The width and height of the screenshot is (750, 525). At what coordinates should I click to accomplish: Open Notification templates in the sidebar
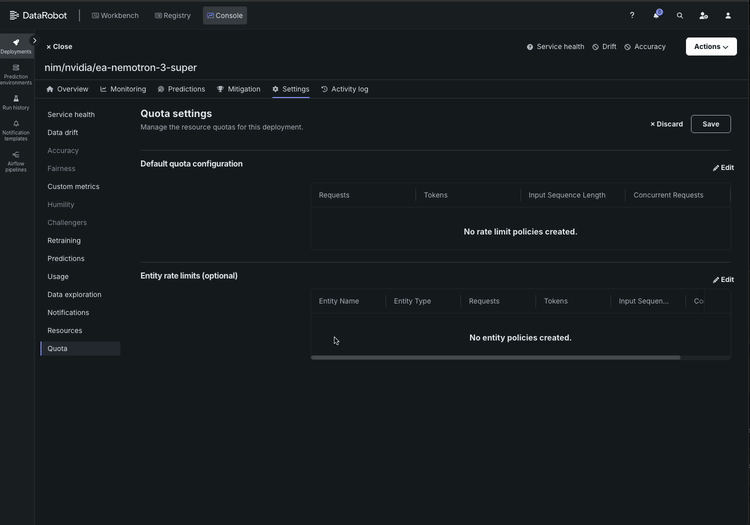click(16, 131)
